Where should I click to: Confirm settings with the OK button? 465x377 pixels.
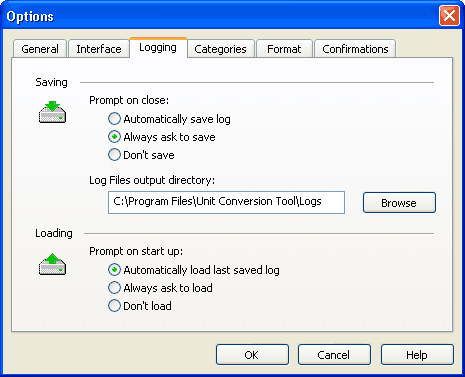(x=252, y=355)
